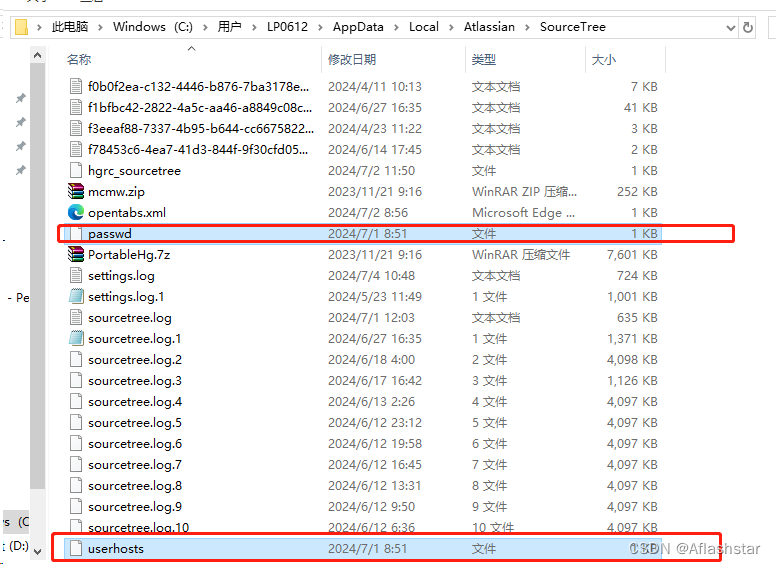Viewport: 776px width, 564px height.
Task: Click the navigation pane scrollbar thumb
Action: point(37,277)
